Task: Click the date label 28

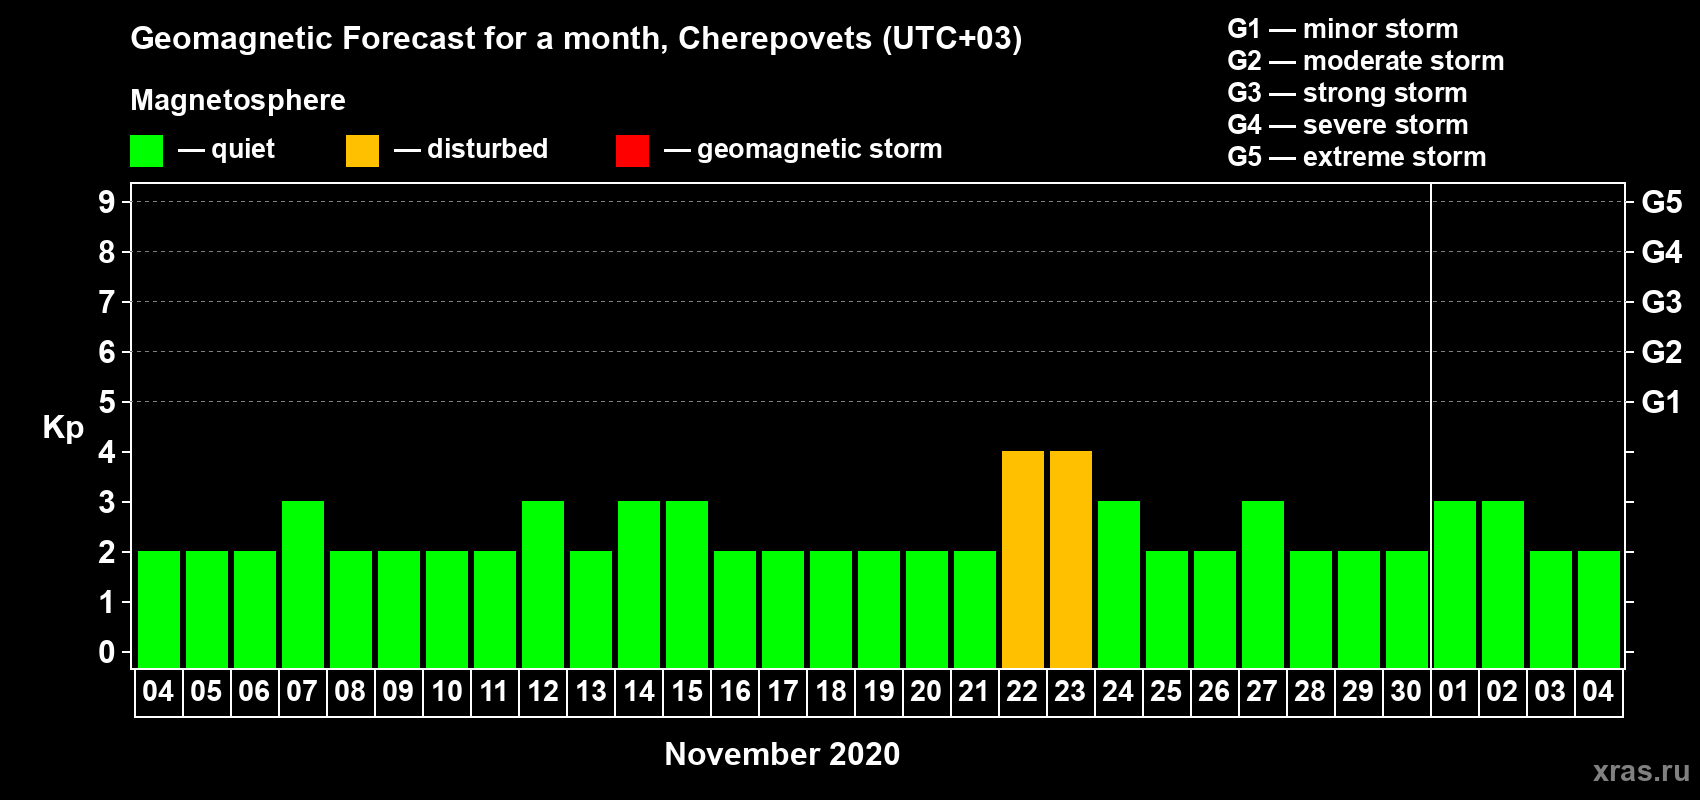Action: (1310, 692)
